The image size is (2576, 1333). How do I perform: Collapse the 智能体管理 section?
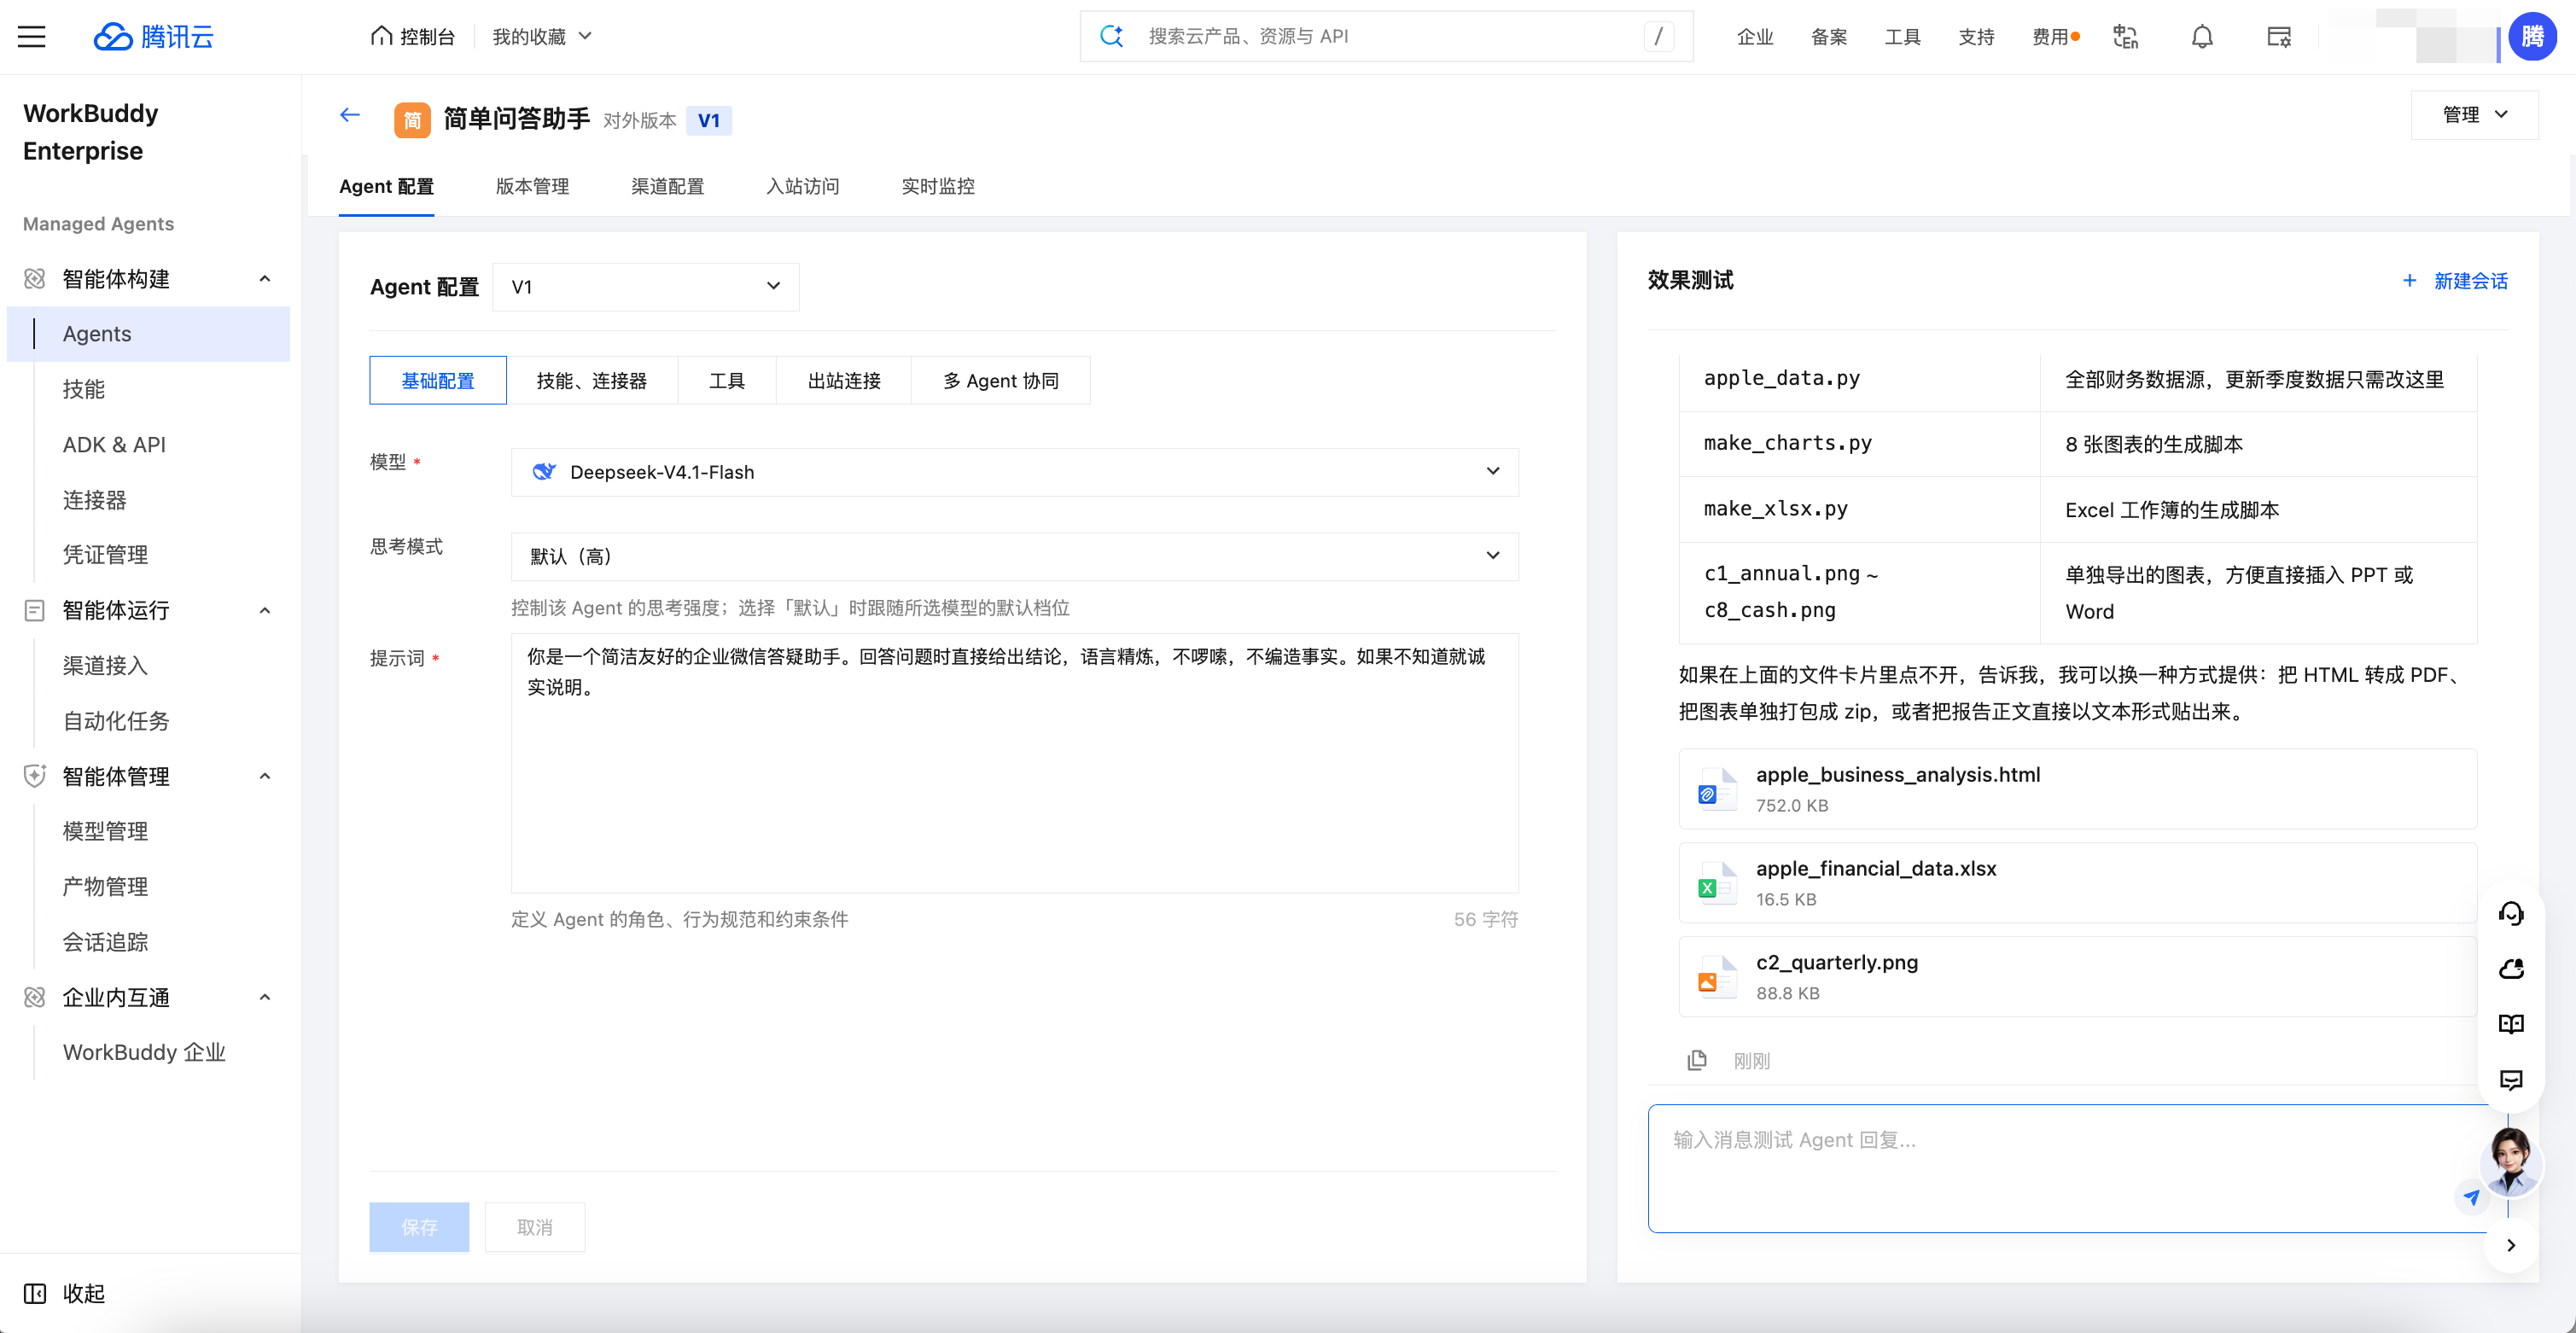pos(264,777)
